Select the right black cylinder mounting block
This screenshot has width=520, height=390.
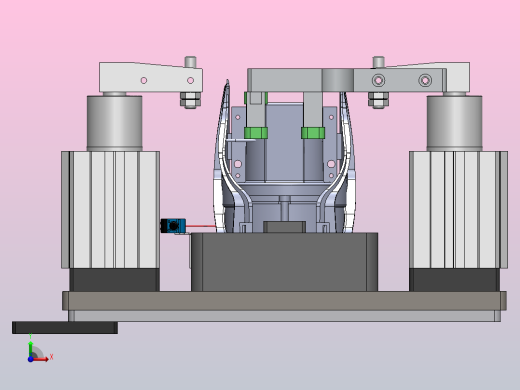[454, 280]
